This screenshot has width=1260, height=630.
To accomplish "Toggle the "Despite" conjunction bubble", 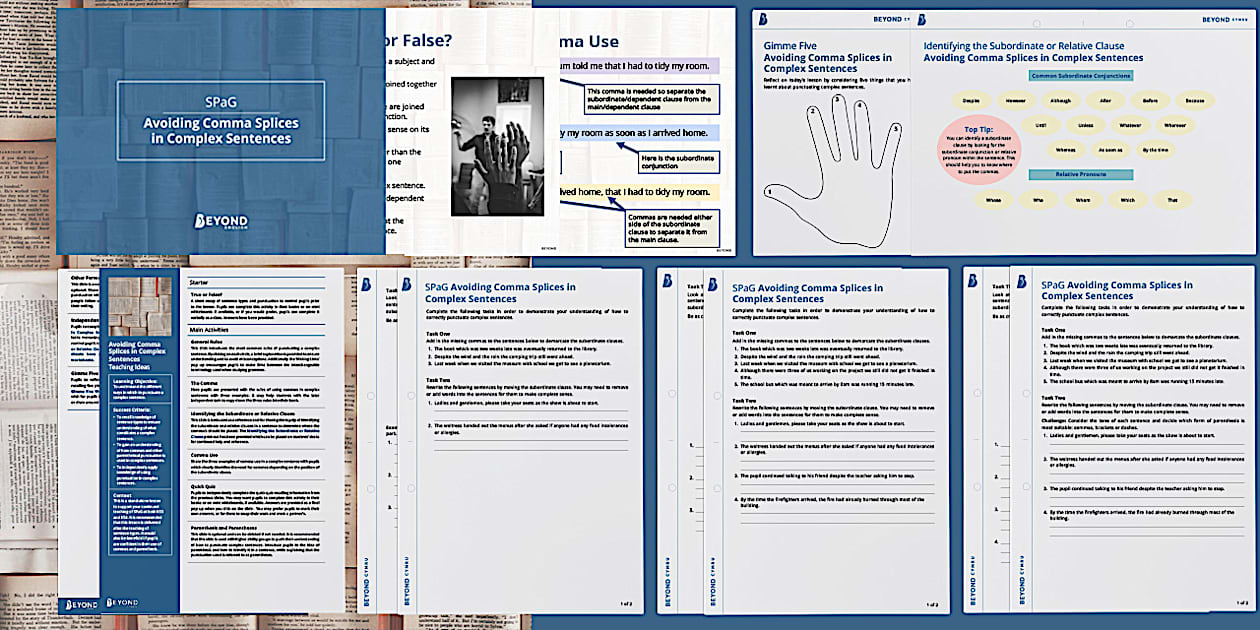I will [972, 100].
